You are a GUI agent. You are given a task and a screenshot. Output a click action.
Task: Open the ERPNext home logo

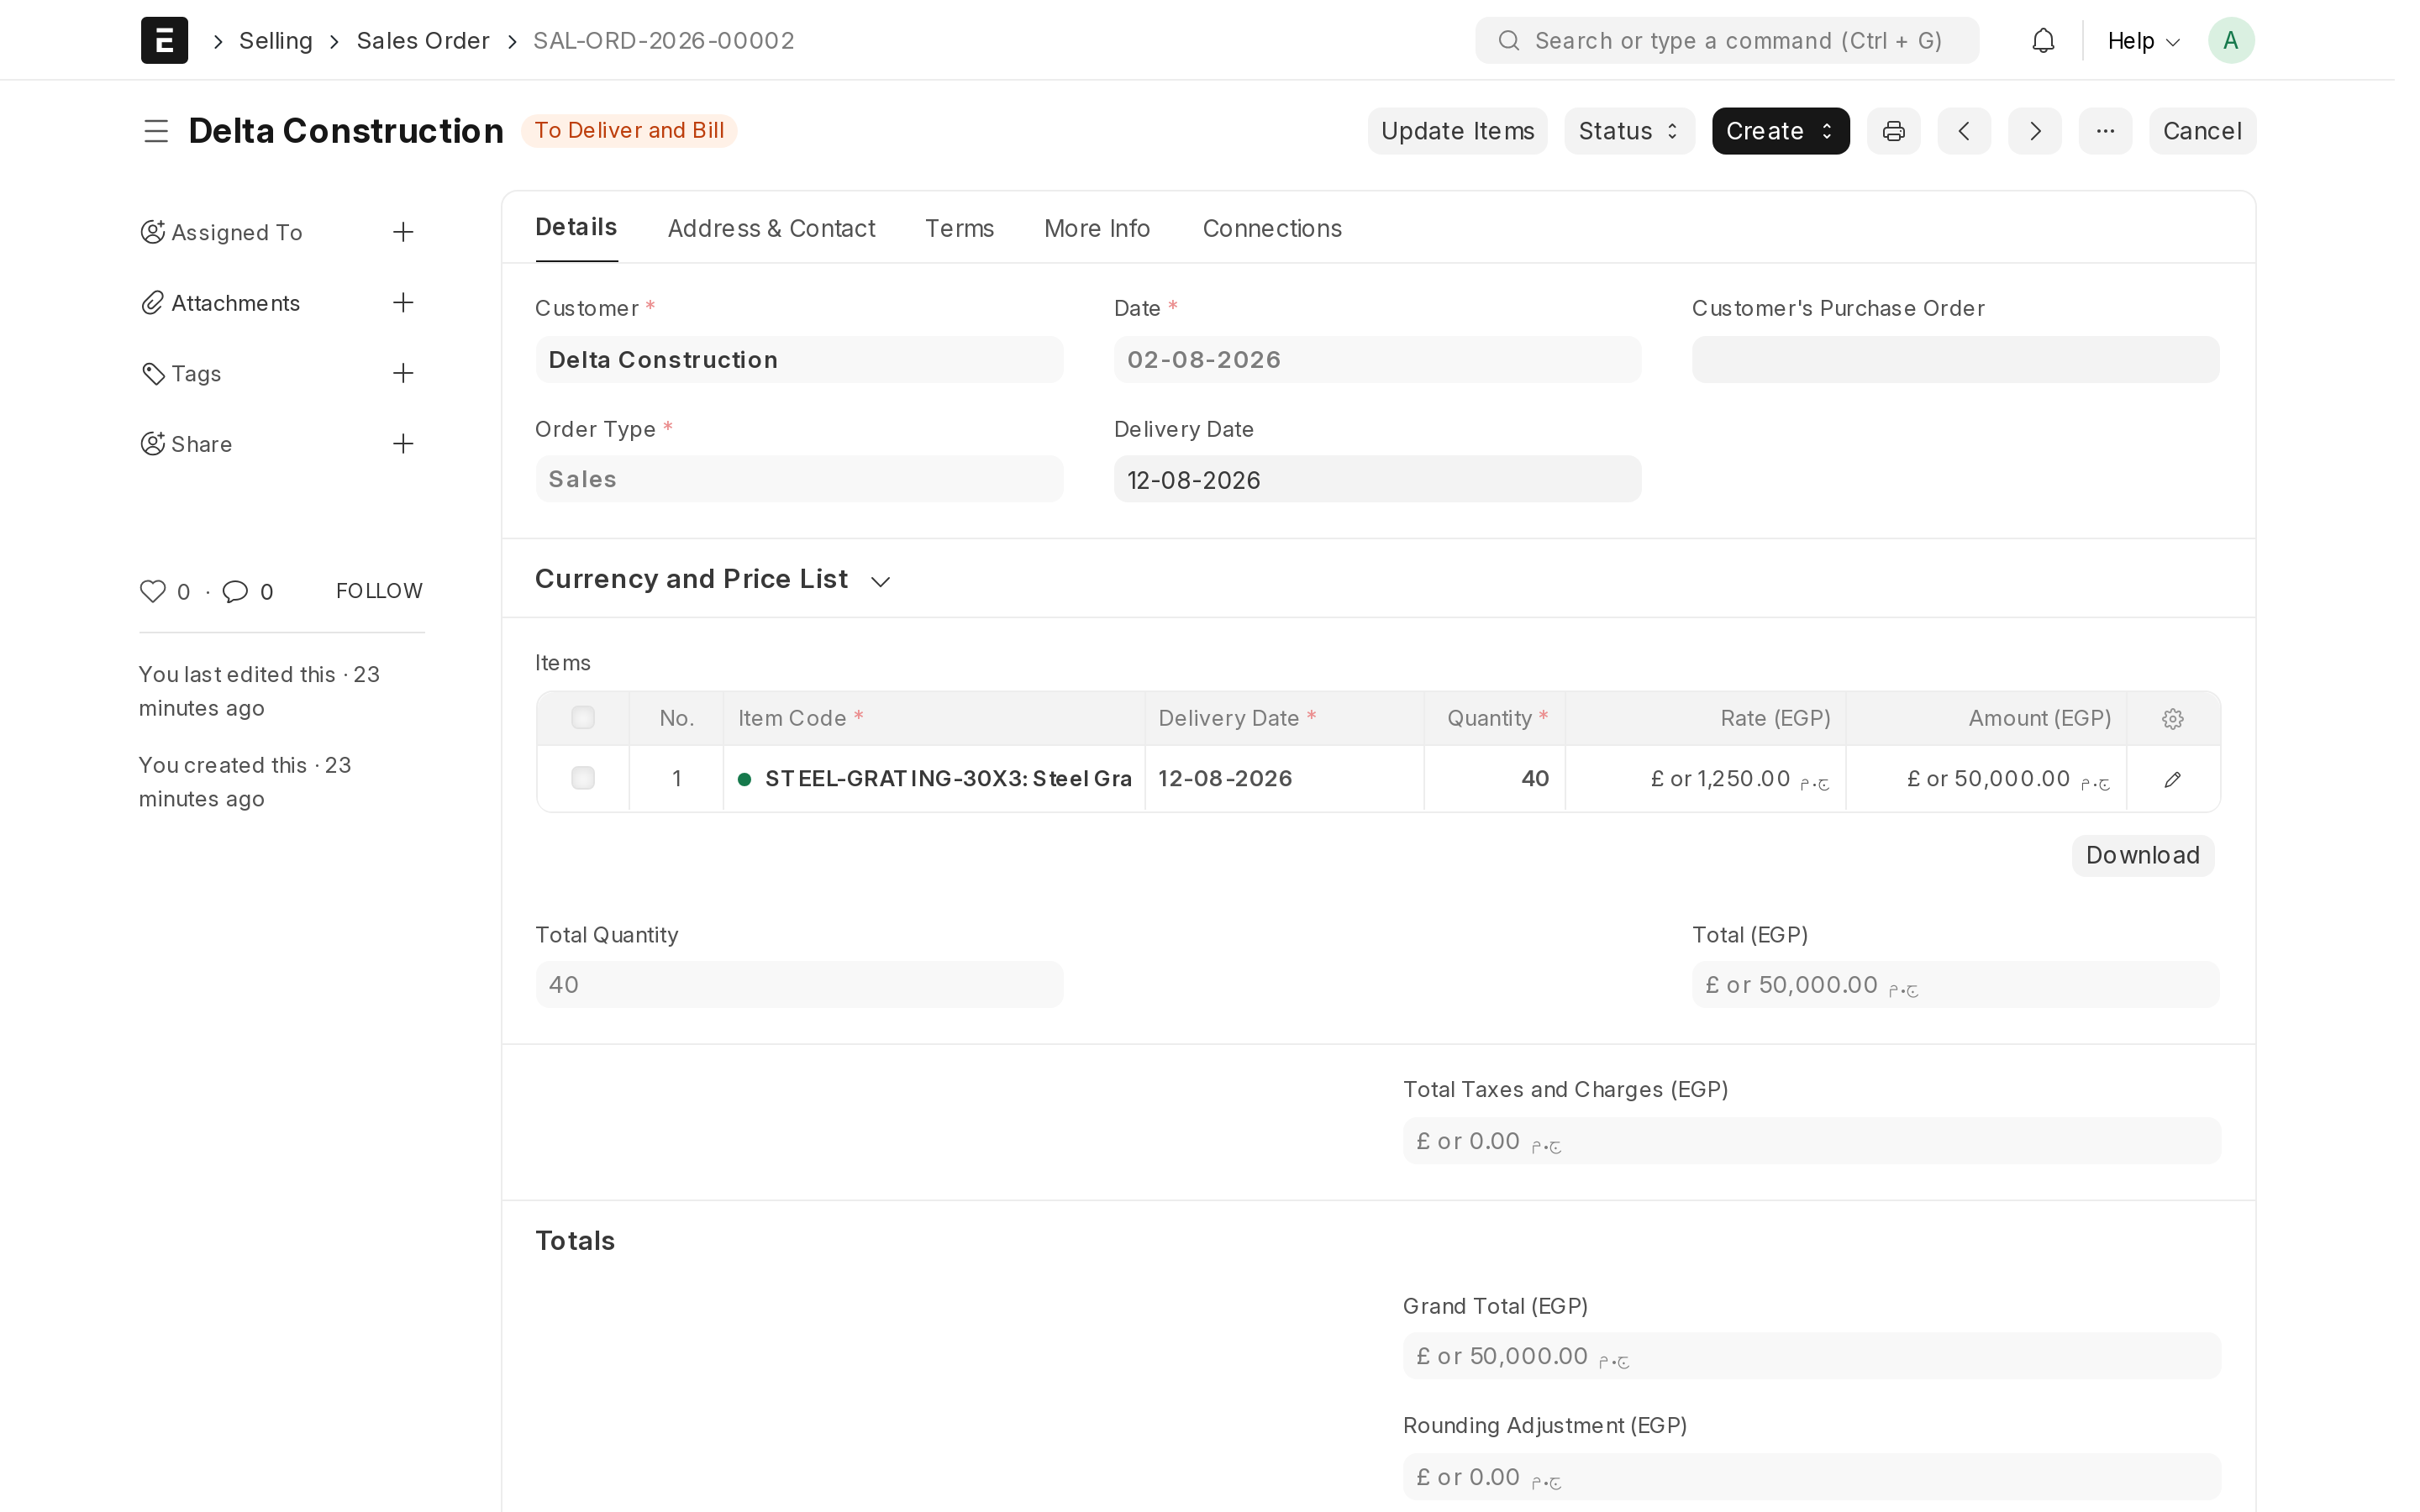pyautogui.click(x=164, y=40)
